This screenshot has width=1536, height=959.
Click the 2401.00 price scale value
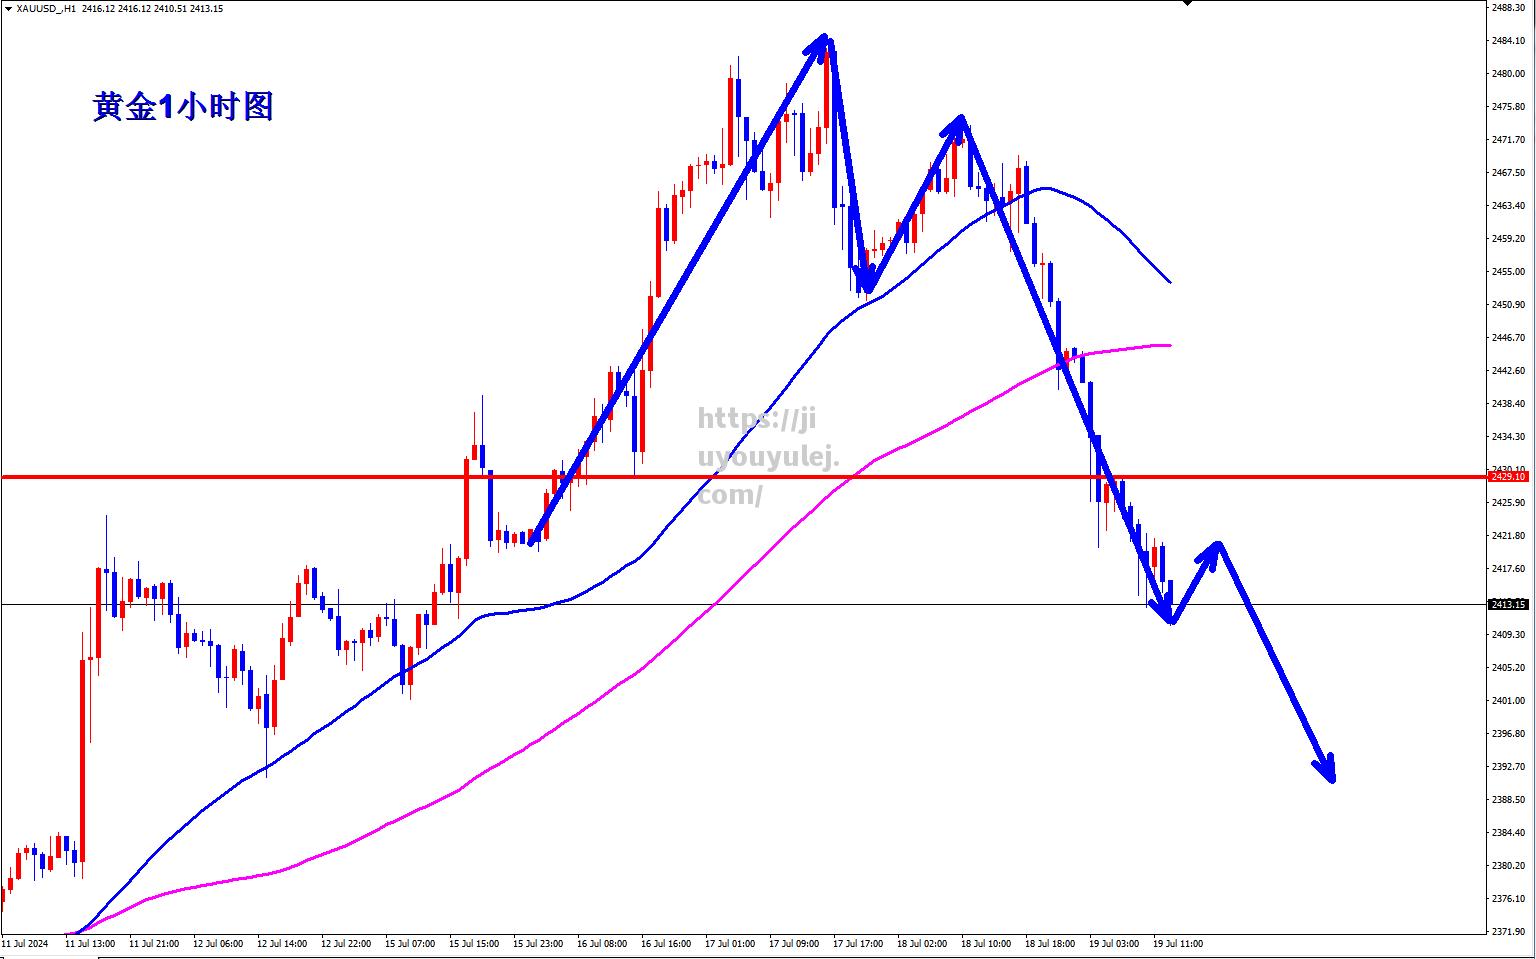1508,701
